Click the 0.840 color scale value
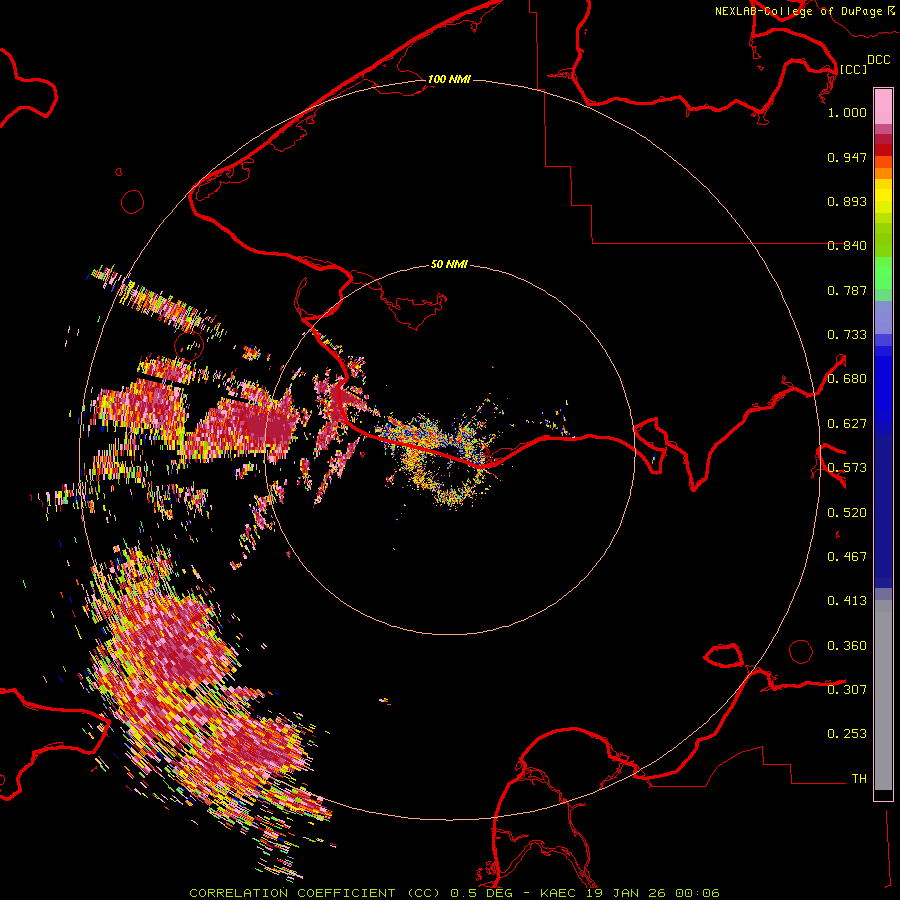Image resolution: width=900 pixels, height=900 pixels. [x=847, y=246]
